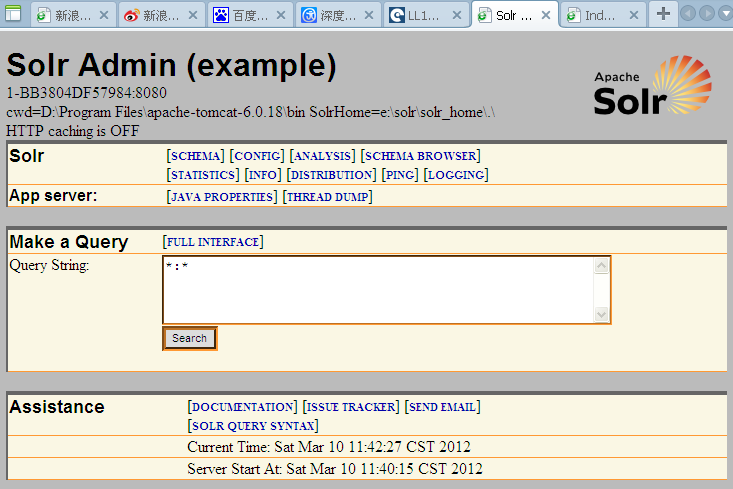This screenshot has height=489, width=733.
Task: Close the 深度 tab
Action: point(369,15)
